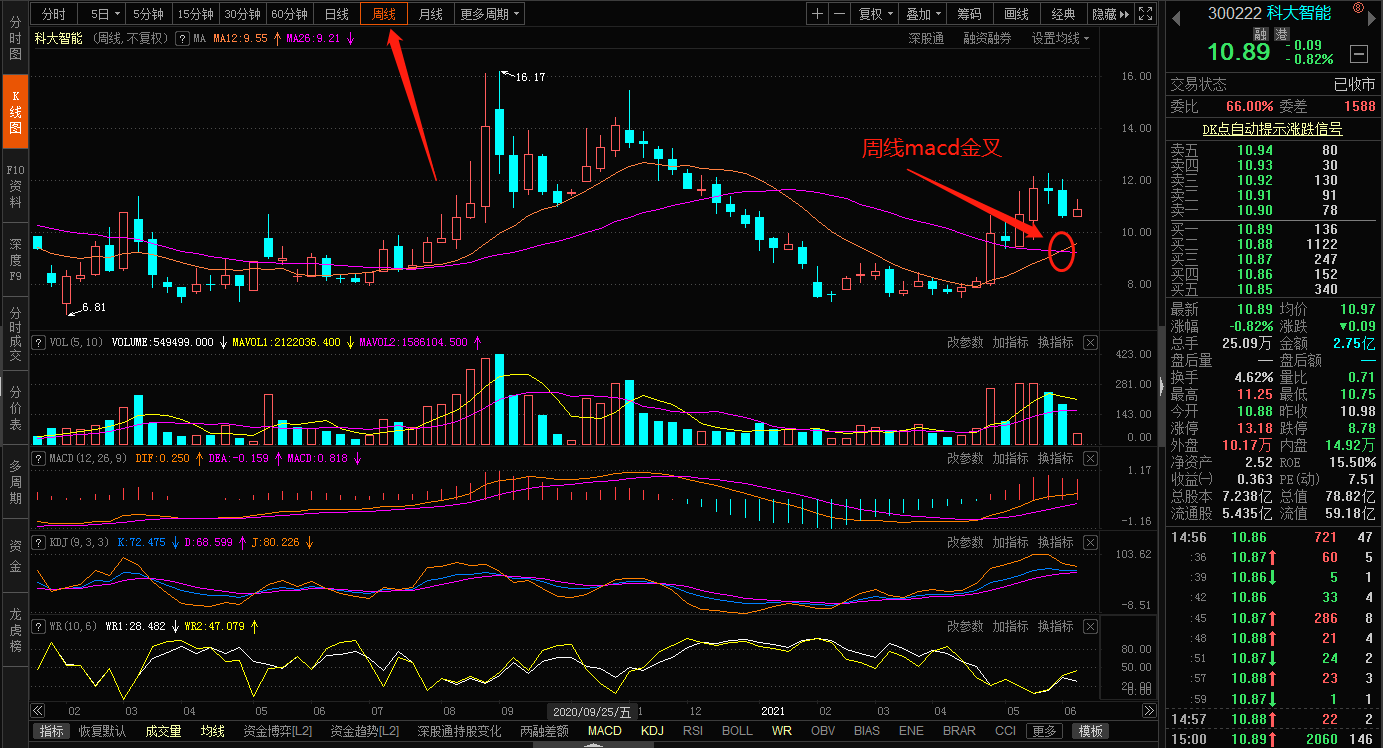
Task: Click the 融 margin trading badge
Action: 1260,33
